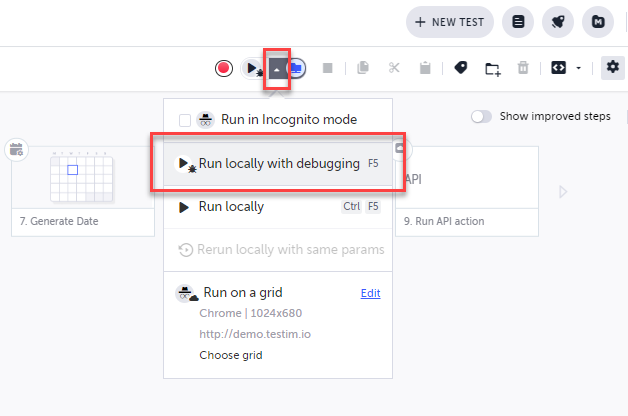The width and height of the screenshot is (628, 416).
Task: Click the right arrow after step 9
Action: pyautogui.click(x=563, y=192)
